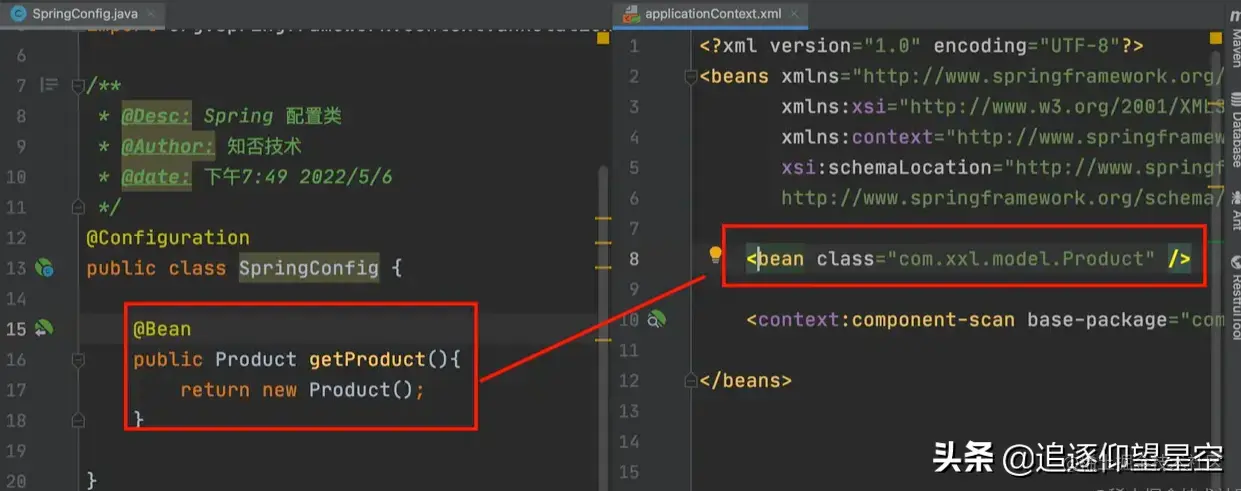1241x491 pixels.
Task: Click the @Bean annotation
Action: [x=162, y=329]
